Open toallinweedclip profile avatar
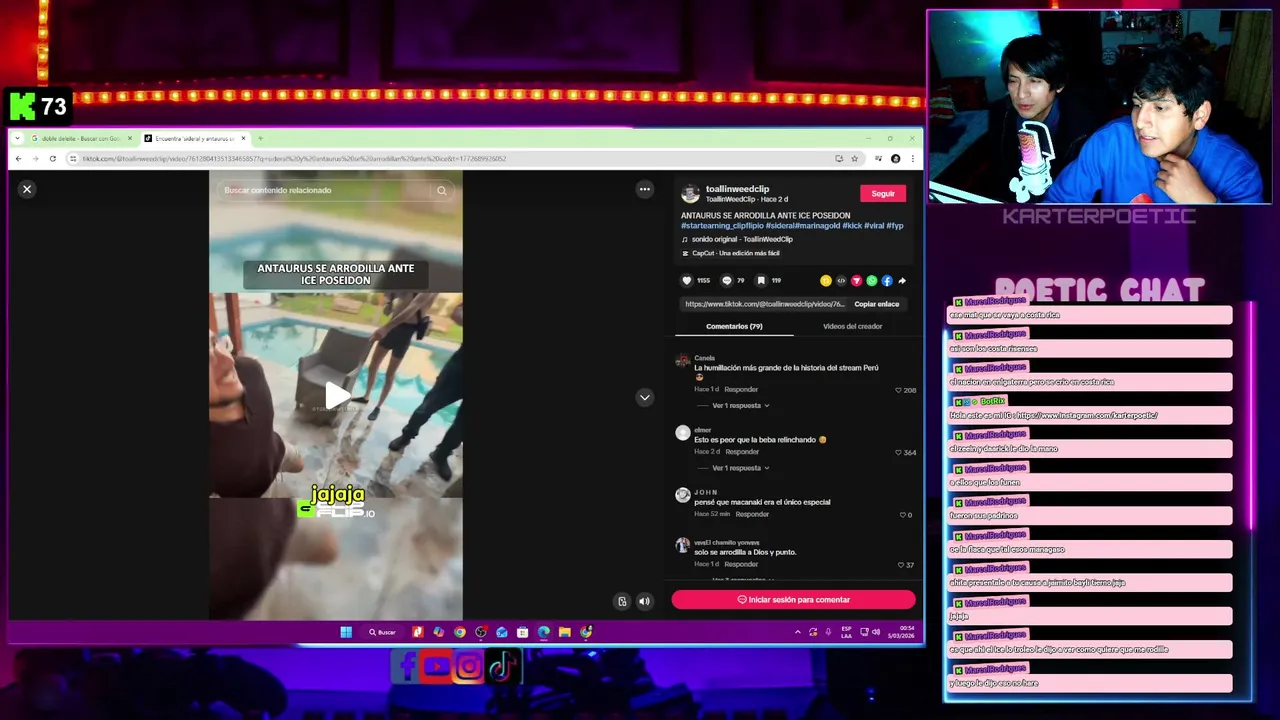This screenshot has width=1280, height=720. pyautogui.click(x=690, y=194)
